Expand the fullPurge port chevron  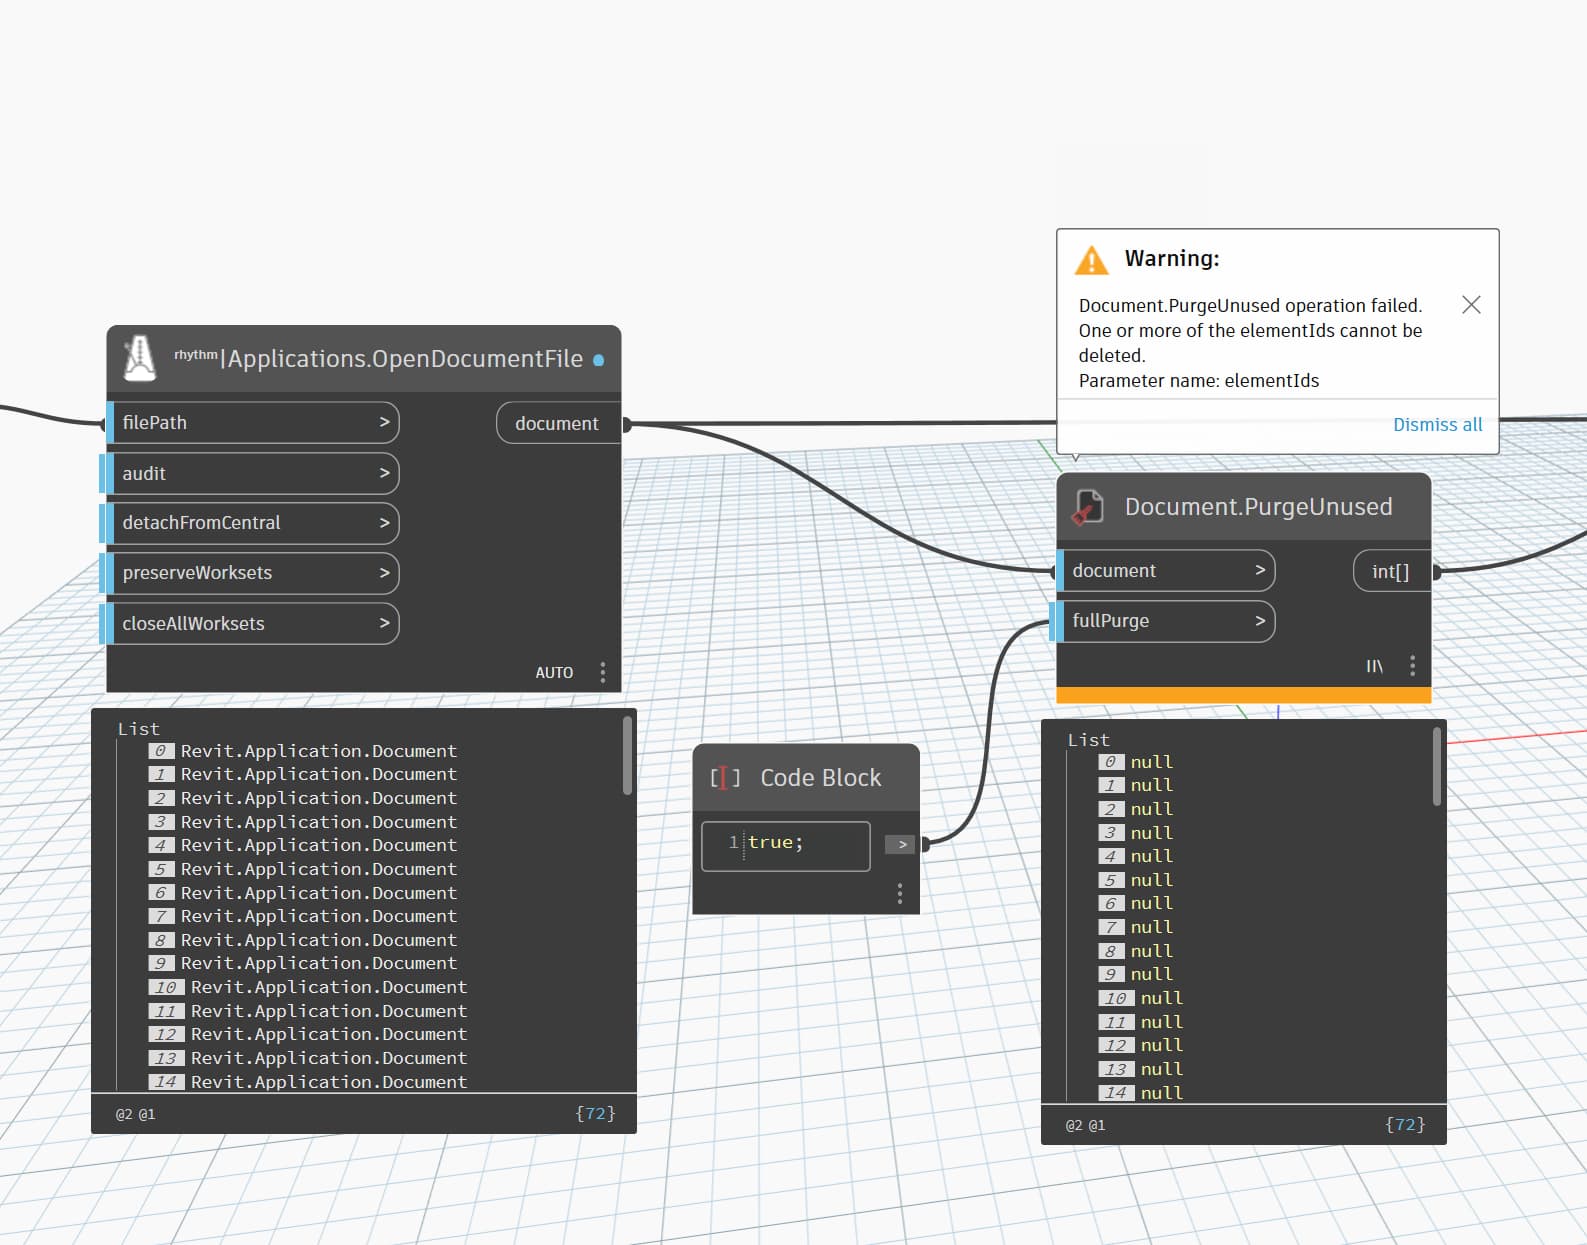pyautogui.click(x=1260, y=620)
